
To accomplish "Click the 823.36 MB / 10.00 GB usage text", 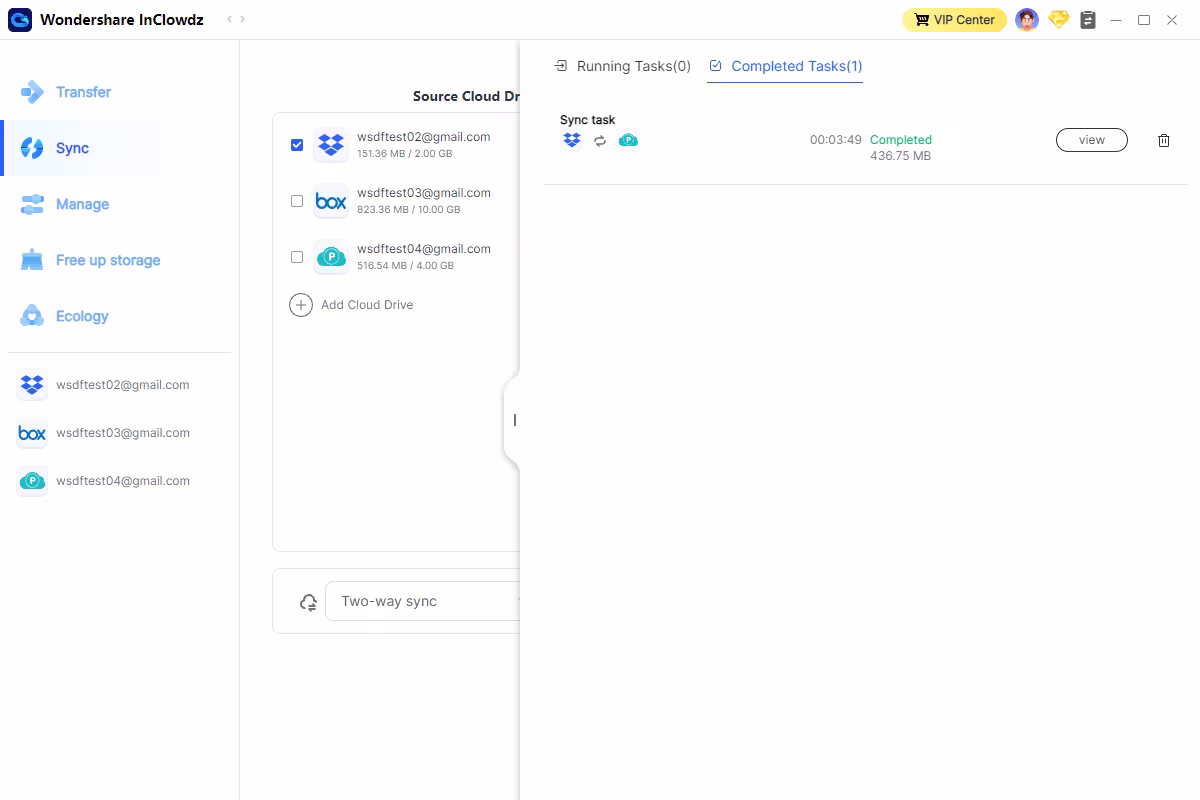I will 408,210.
